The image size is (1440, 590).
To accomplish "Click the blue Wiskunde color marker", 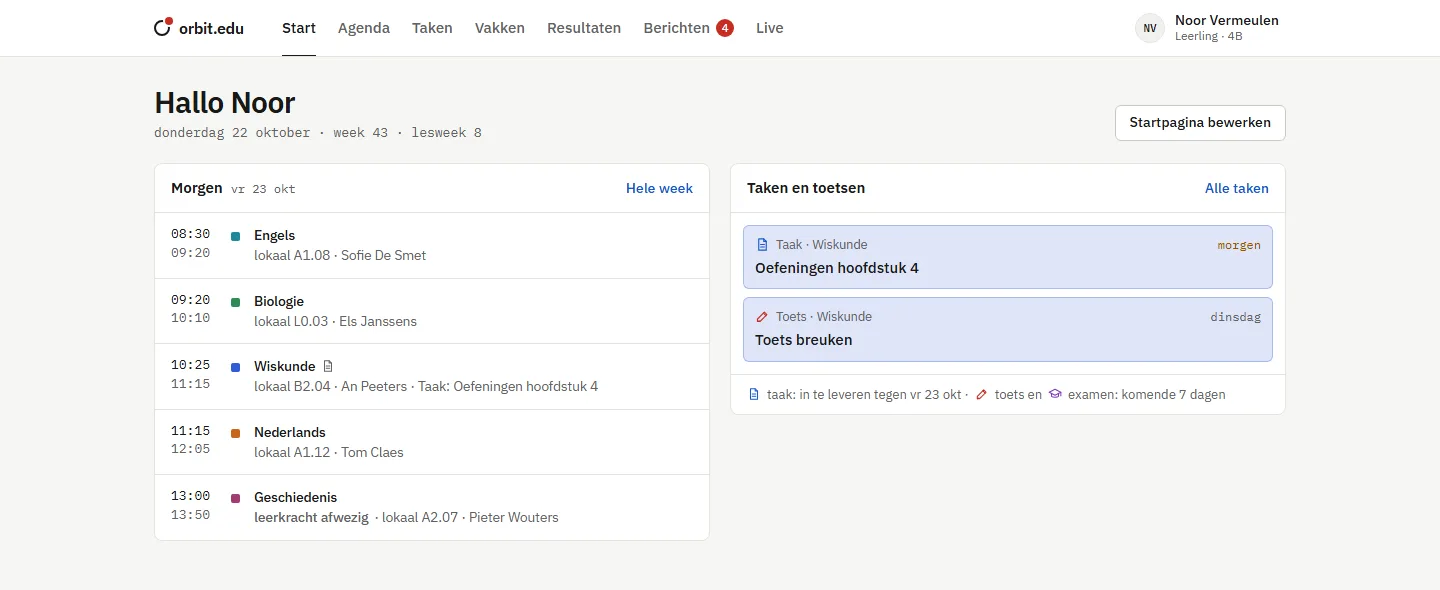I will 236,368.
